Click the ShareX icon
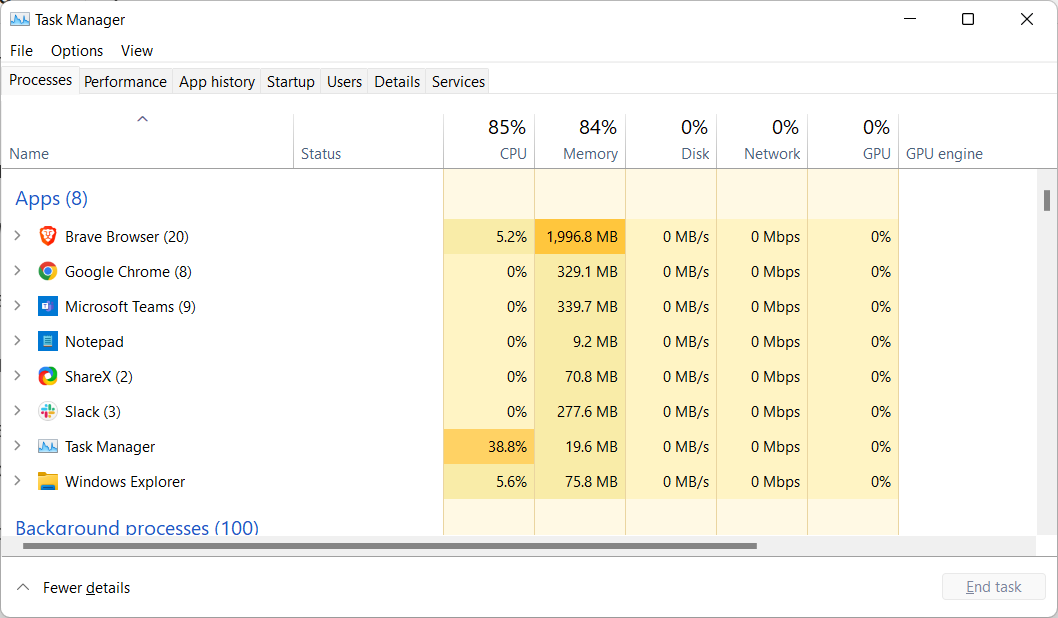Viewport: 1058px width, 618px height. [48, 376]
